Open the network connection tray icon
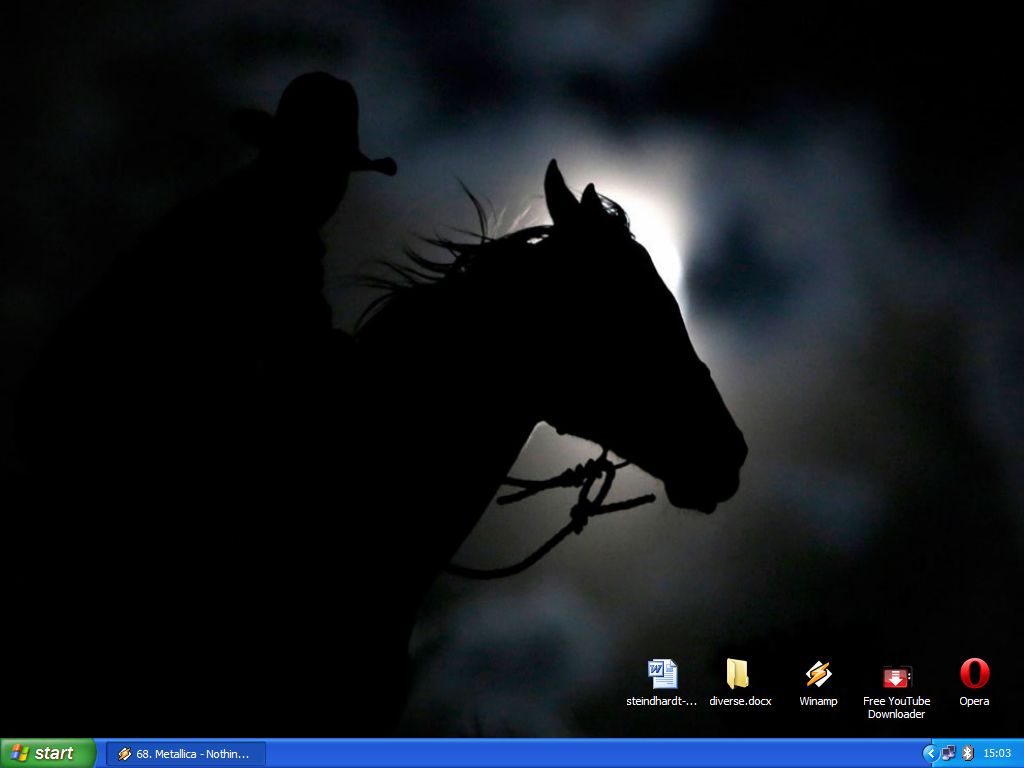Image resolution: width=1024 pixels, height=768 pixels. point(949,754)
